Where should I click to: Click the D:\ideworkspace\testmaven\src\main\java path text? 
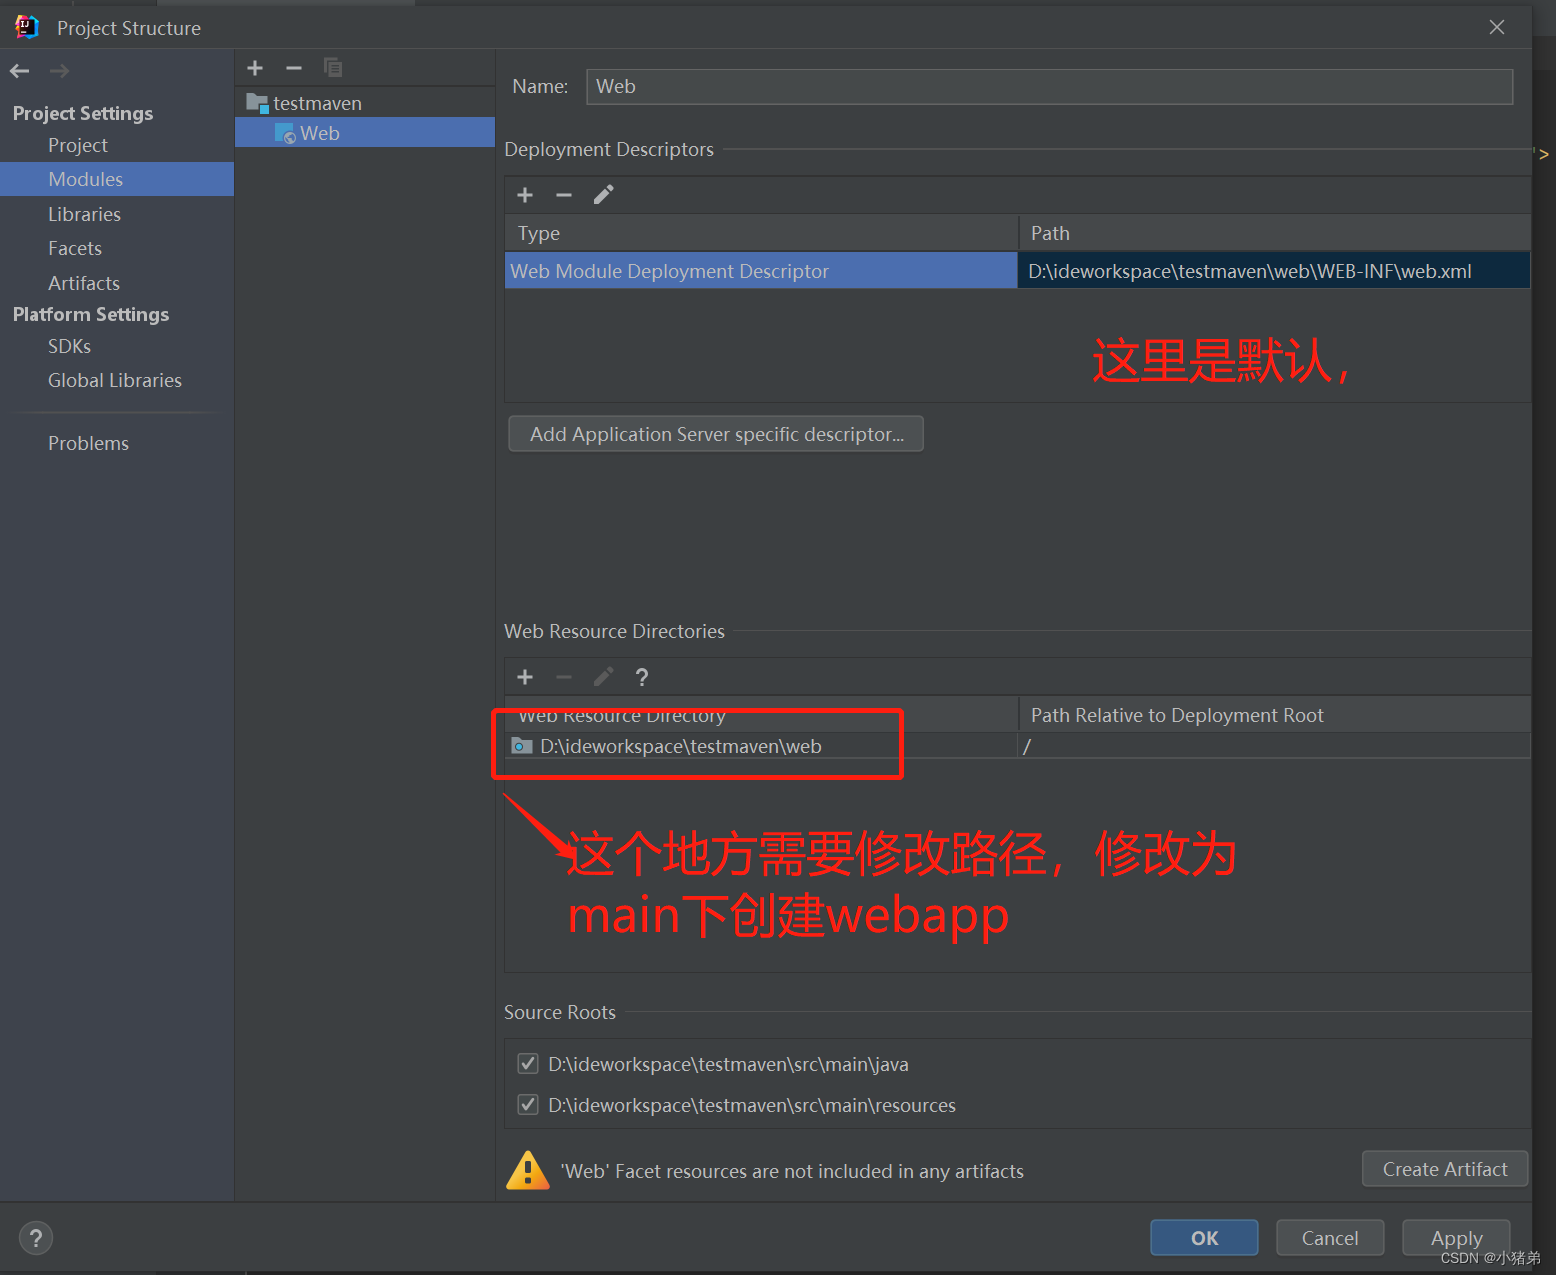728,1064
